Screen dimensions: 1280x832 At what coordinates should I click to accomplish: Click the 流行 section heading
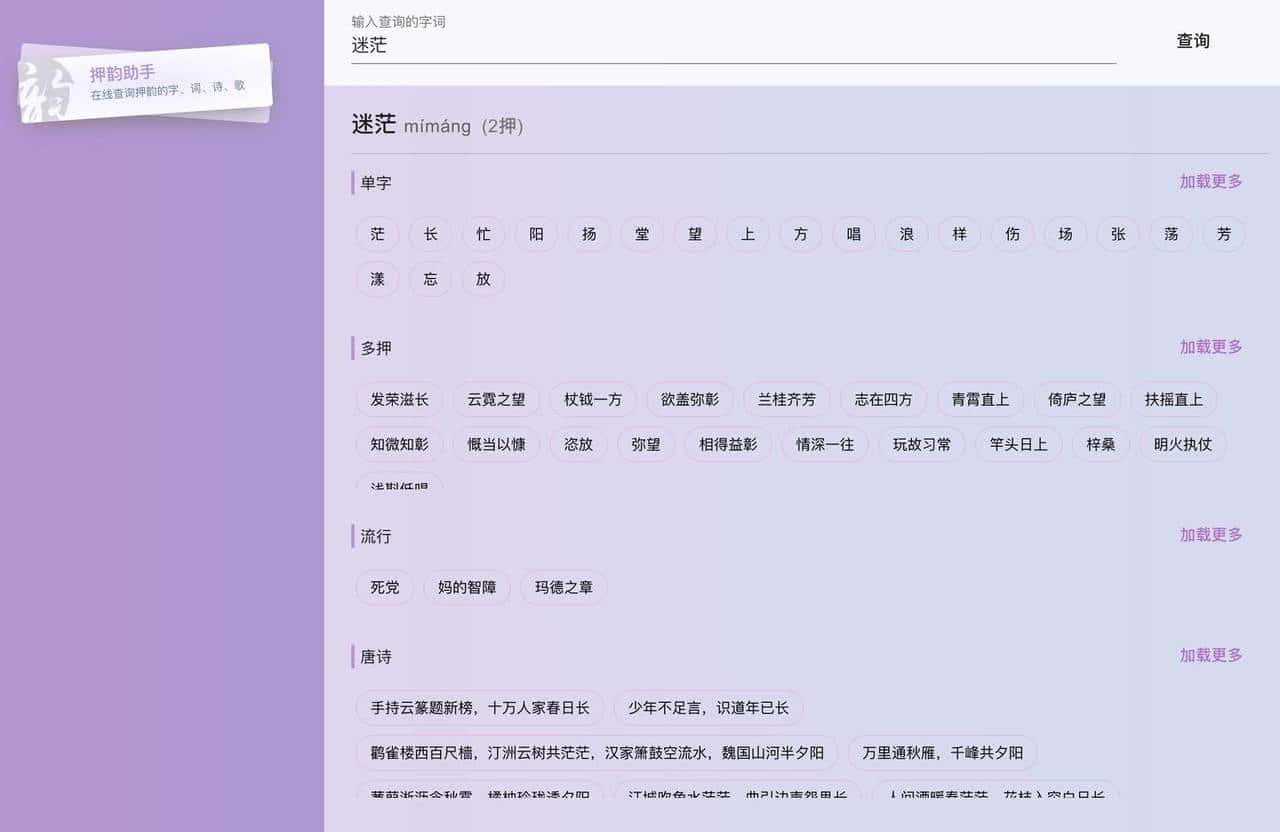375,536
